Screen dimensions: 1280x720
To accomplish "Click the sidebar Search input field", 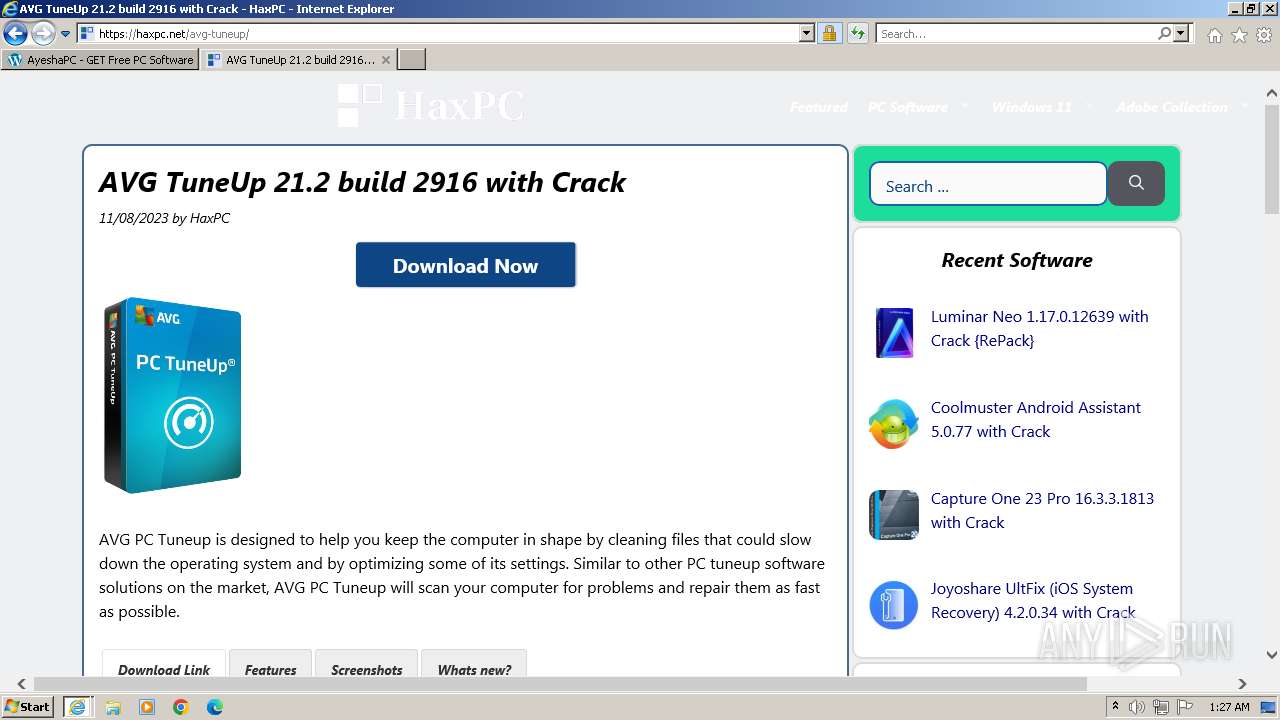I will 988,185.
